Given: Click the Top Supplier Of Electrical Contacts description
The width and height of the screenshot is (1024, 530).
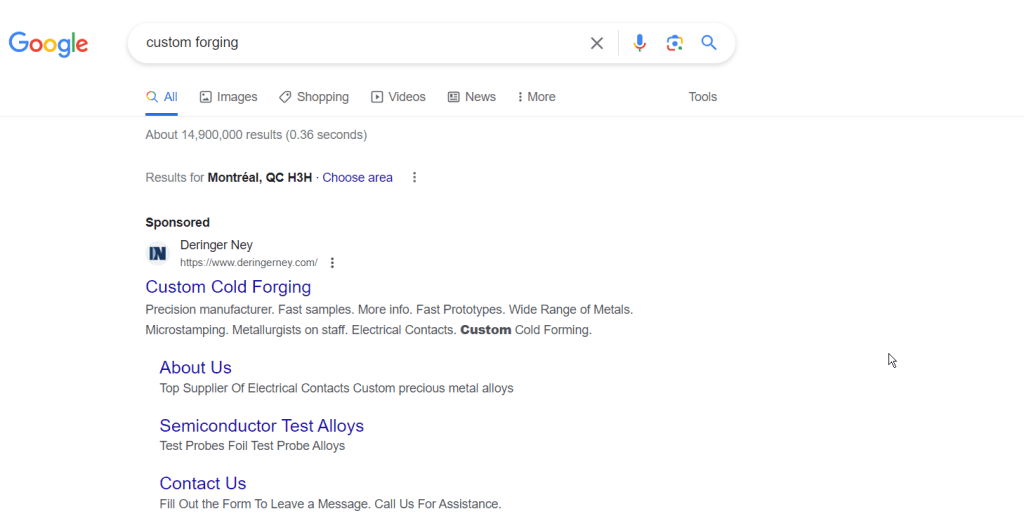Looking at the screenshot, I should [336, 388].
